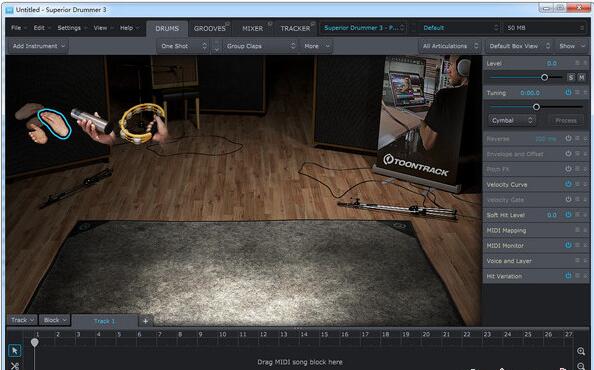Open the Cymbal type dropdown

coord(511,120)
